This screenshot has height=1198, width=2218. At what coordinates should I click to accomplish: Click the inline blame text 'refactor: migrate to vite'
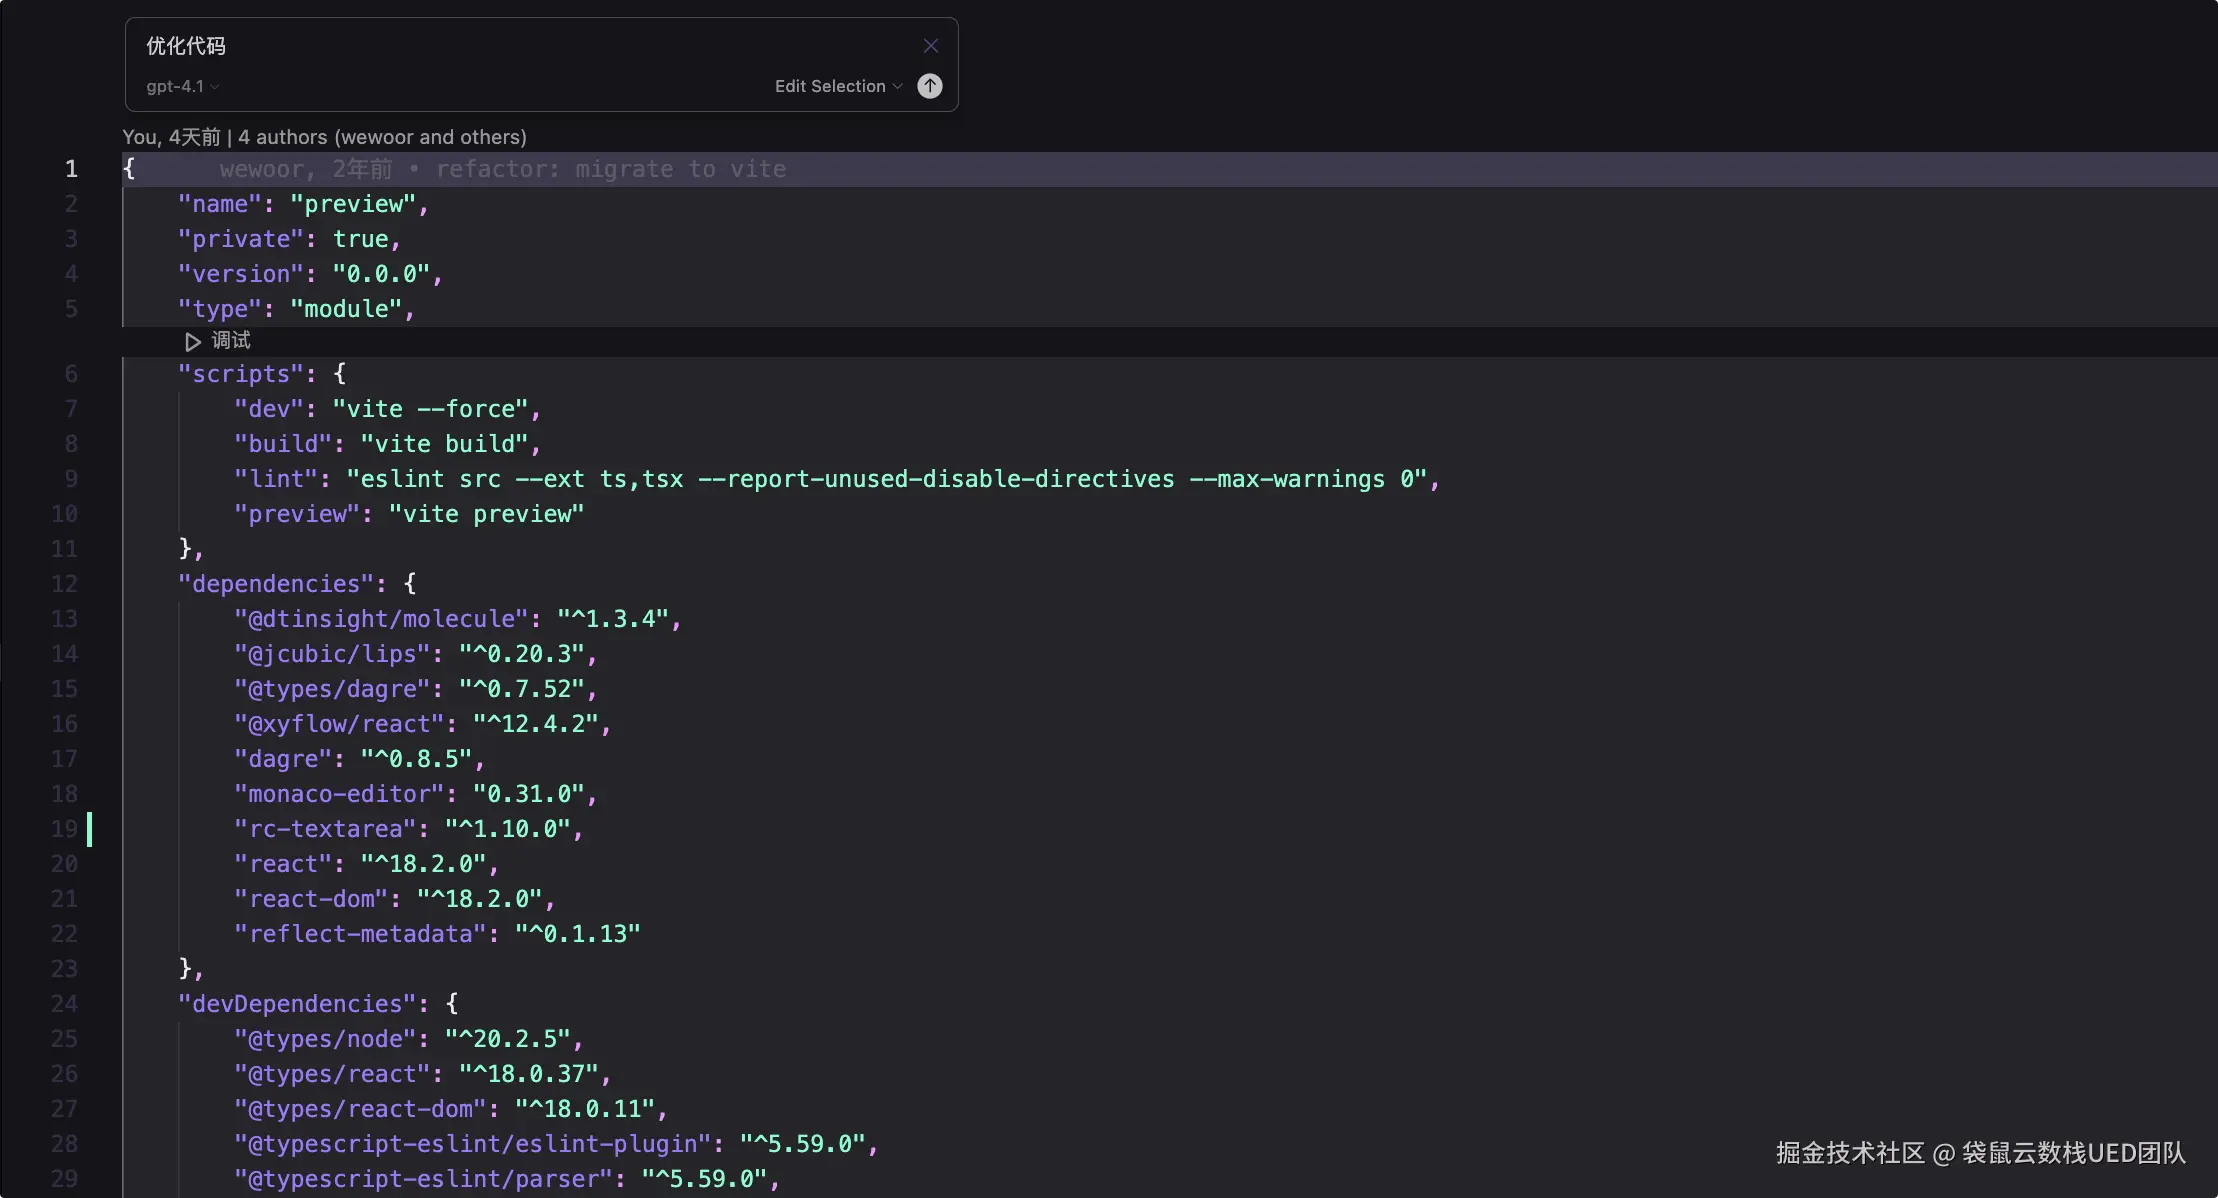tap(610, 169)
